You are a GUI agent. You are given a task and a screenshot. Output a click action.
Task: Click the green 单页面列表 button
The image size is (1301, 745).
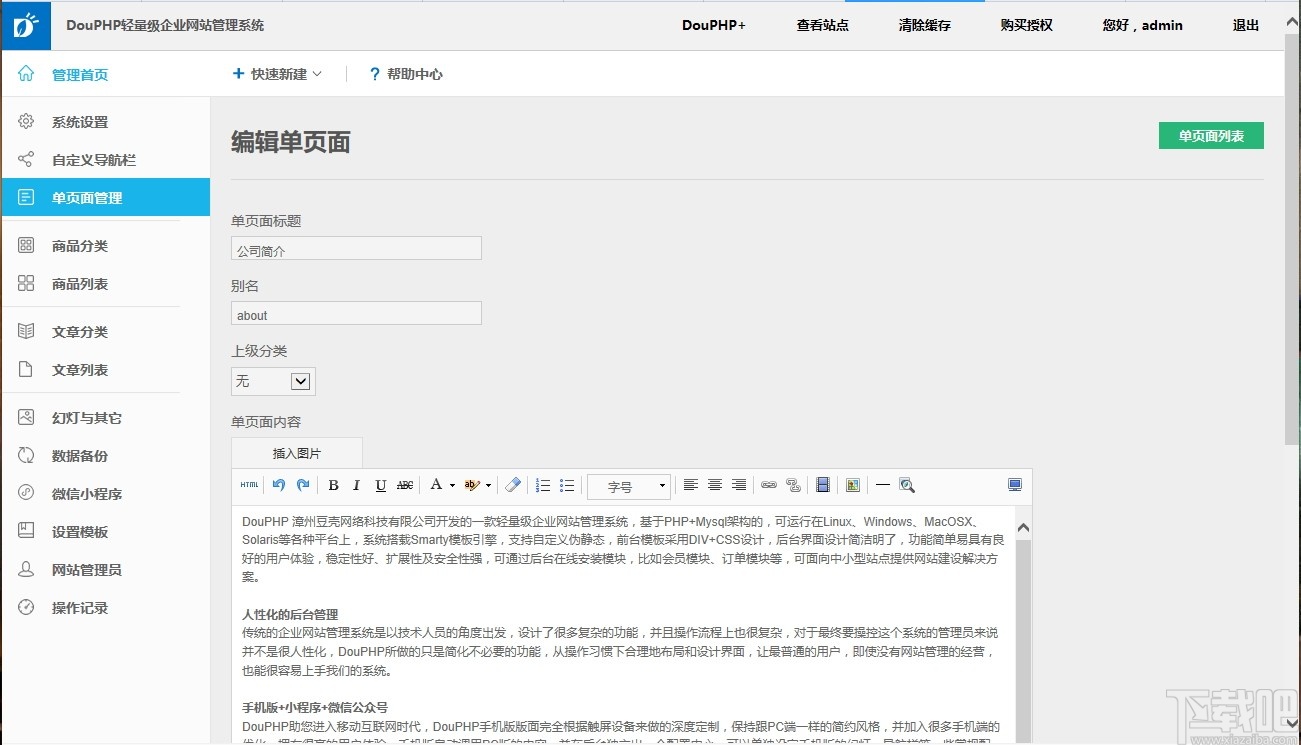[1211, 135]
